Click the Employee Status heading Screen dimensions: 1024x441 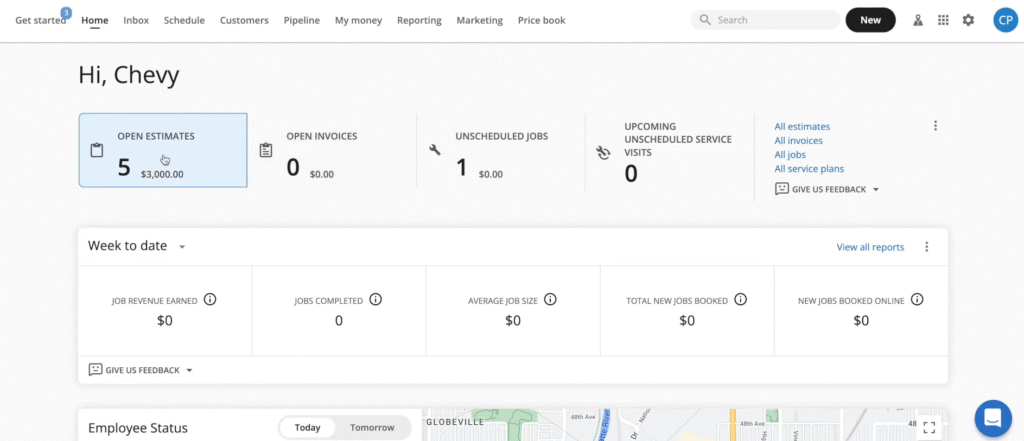pos(138,429)
